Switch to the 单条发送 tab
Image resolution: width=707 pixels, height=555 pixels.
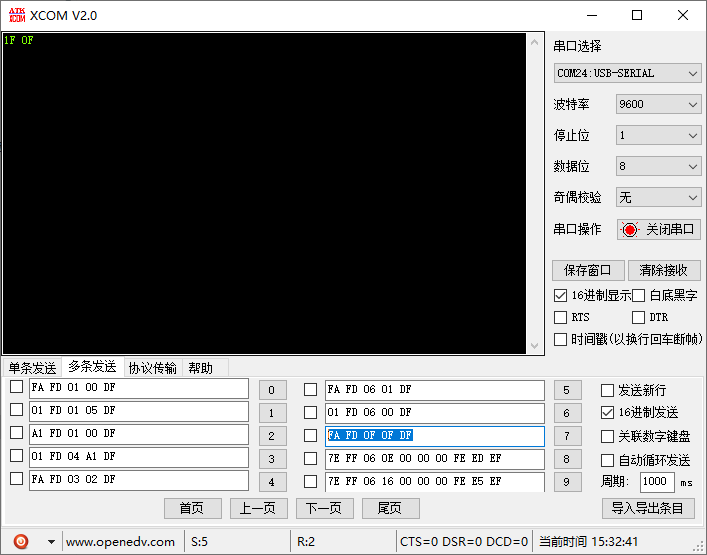tap(32, 368)
